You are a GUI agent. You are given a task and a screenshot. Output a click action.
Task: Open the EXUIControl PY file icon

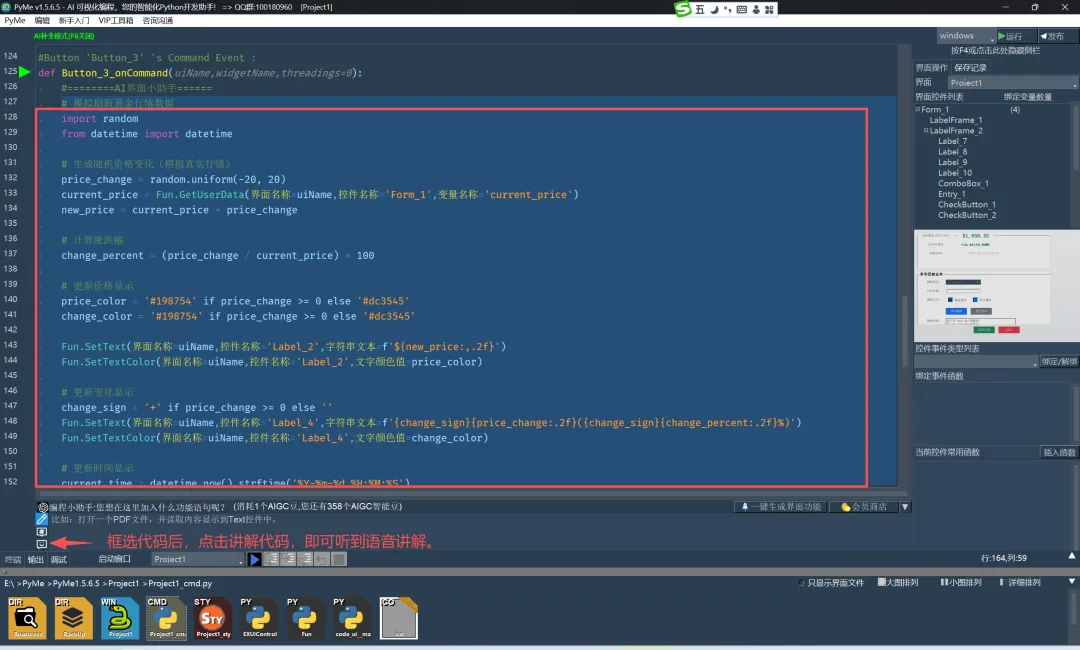260,618
